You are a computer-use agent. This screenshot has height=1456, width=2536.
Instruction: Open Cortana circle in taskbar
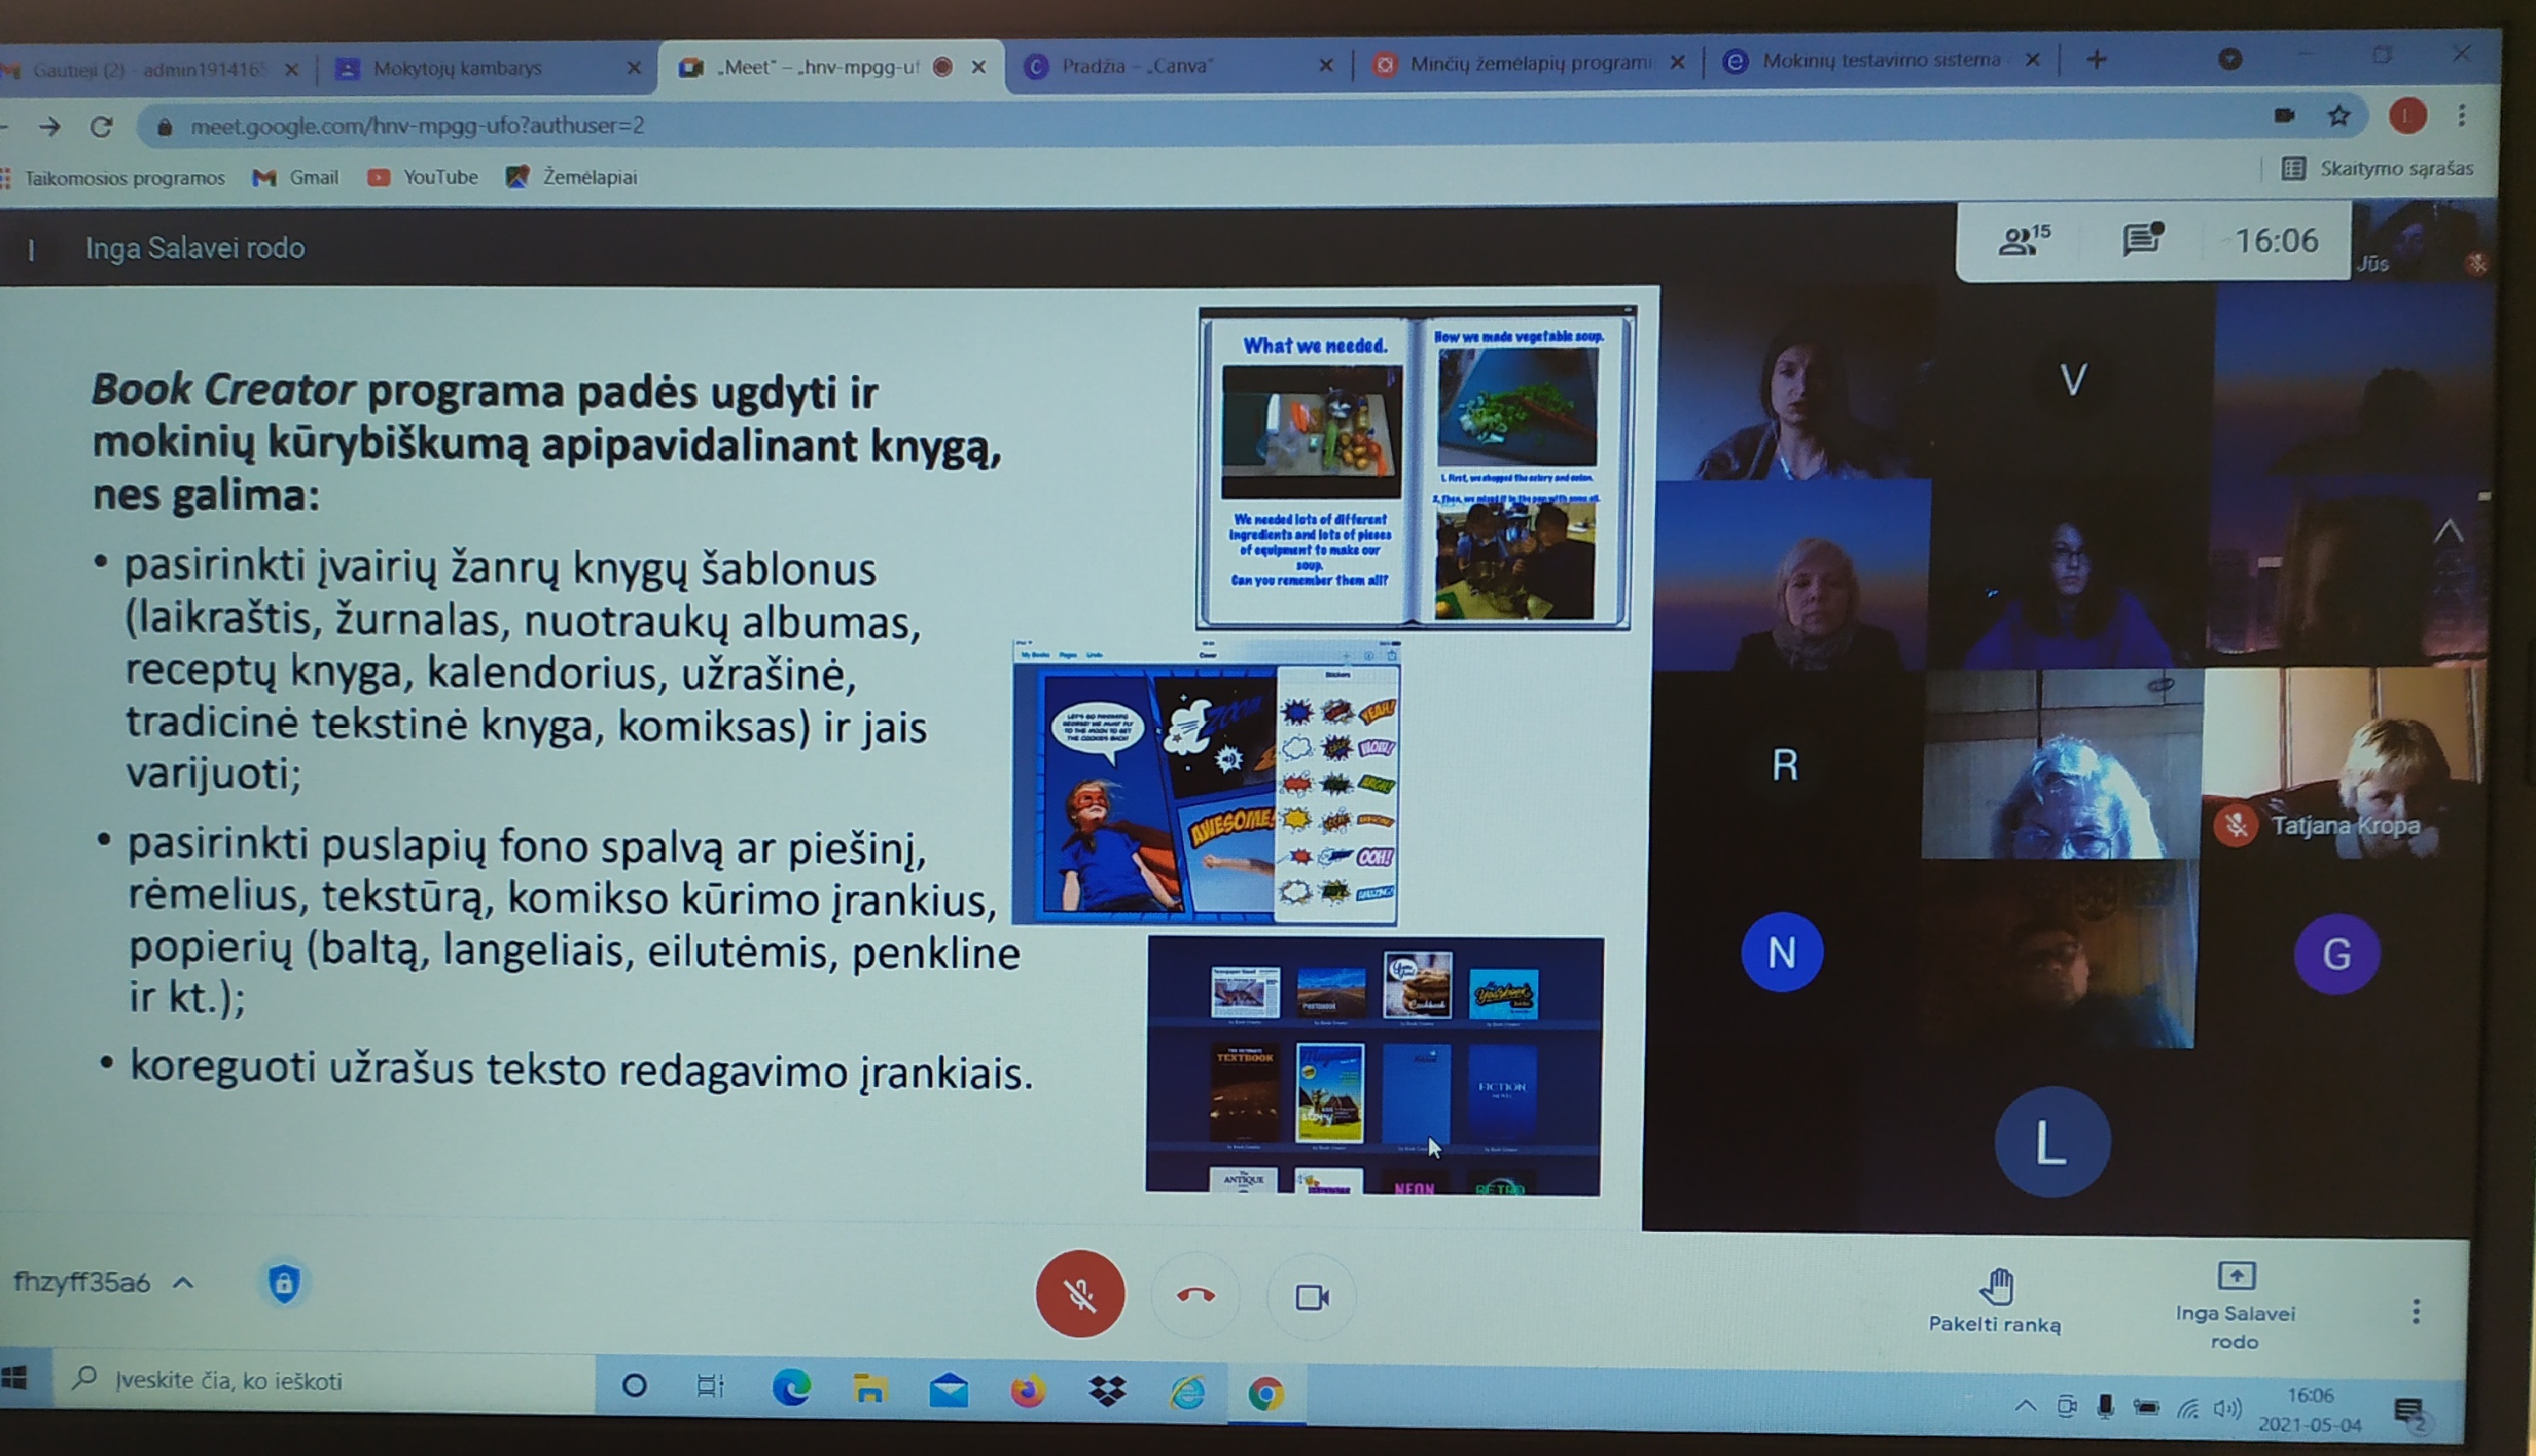coord(634,1386)
